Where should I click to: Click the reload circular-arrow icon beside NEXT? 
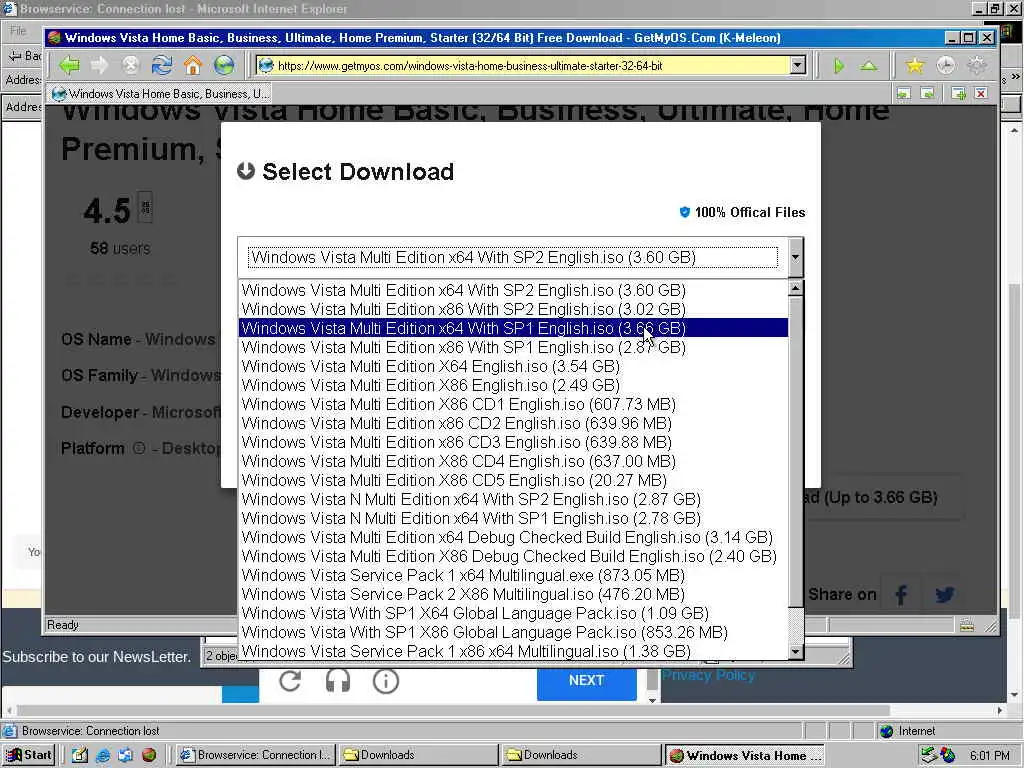(290, 681)
